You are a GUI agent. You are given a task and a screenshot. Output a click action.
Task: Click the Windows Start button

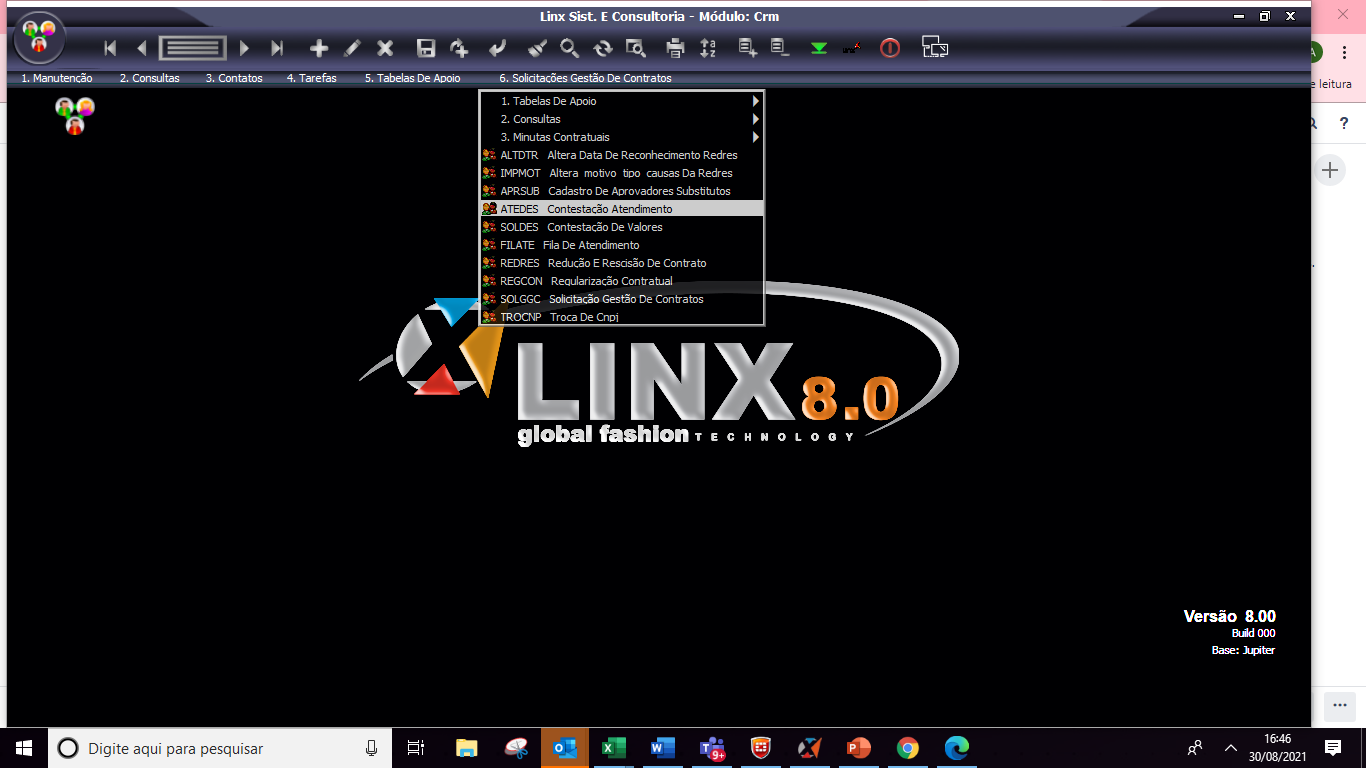point(24,748)
